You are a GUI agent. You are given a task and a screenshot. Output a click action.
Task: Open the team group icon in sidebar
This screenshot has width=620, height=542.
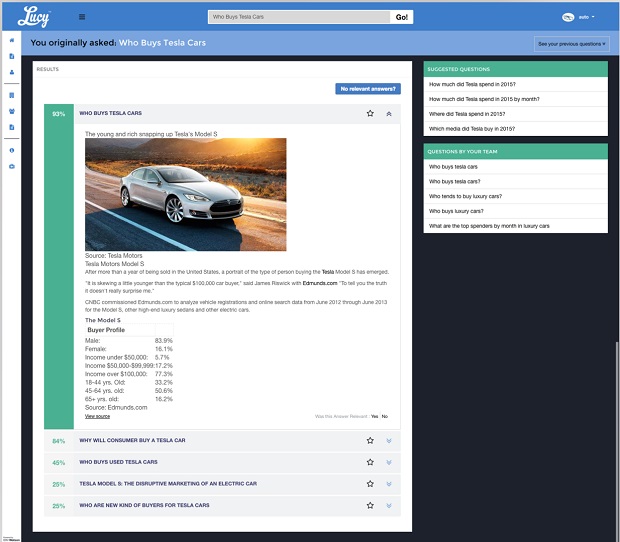pyautogui.click(x=12, y=111)
